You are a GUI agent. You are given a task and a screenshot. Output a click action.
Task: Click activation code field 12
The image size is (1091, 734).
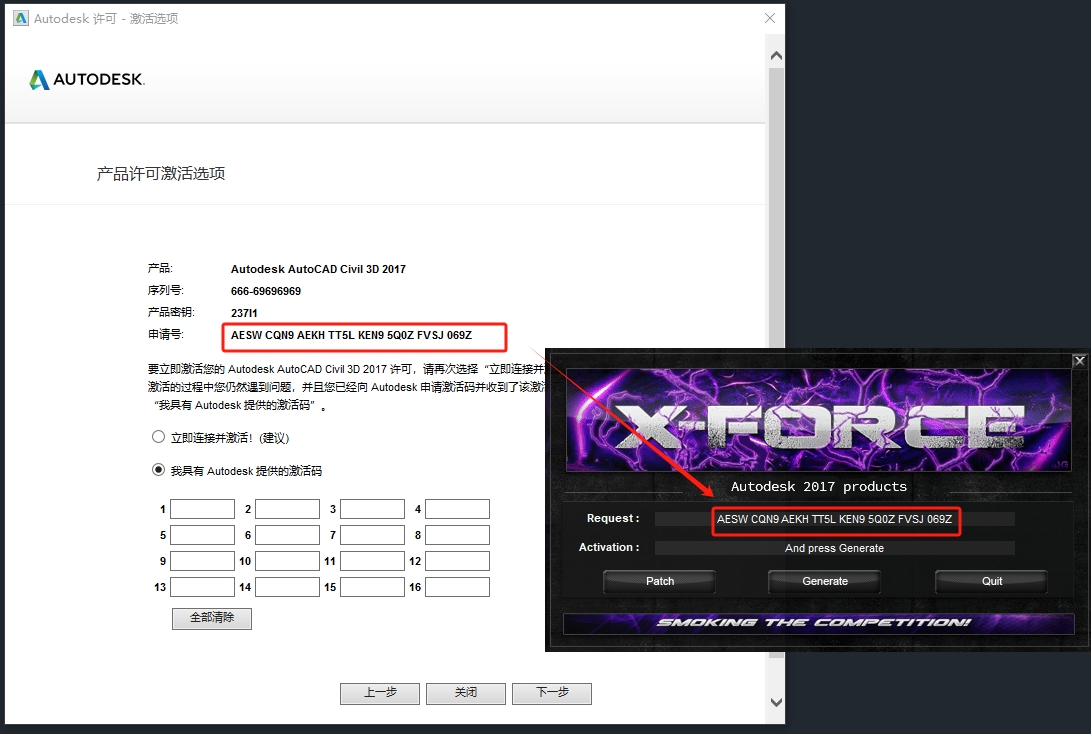click(x=457, y=561)
